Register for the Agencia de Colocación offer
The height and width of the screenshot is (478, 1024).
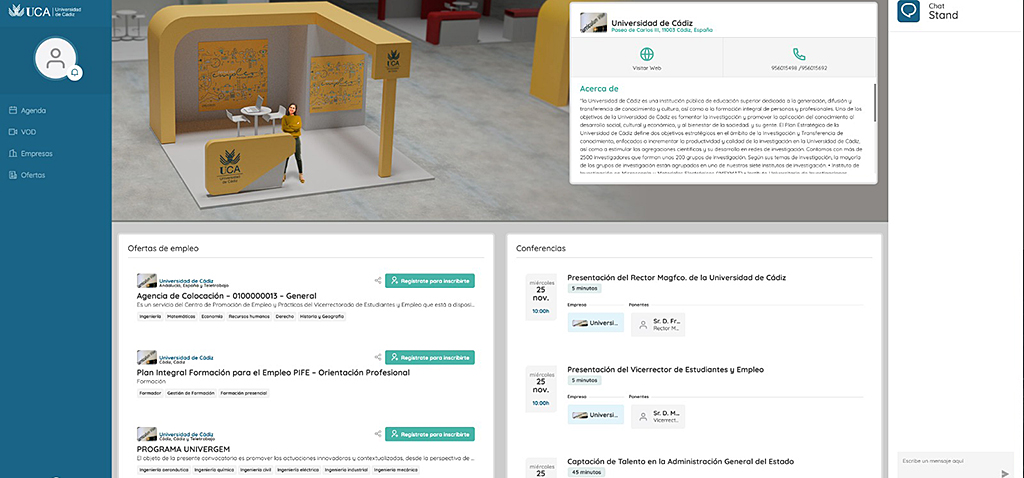click(430, 281)
